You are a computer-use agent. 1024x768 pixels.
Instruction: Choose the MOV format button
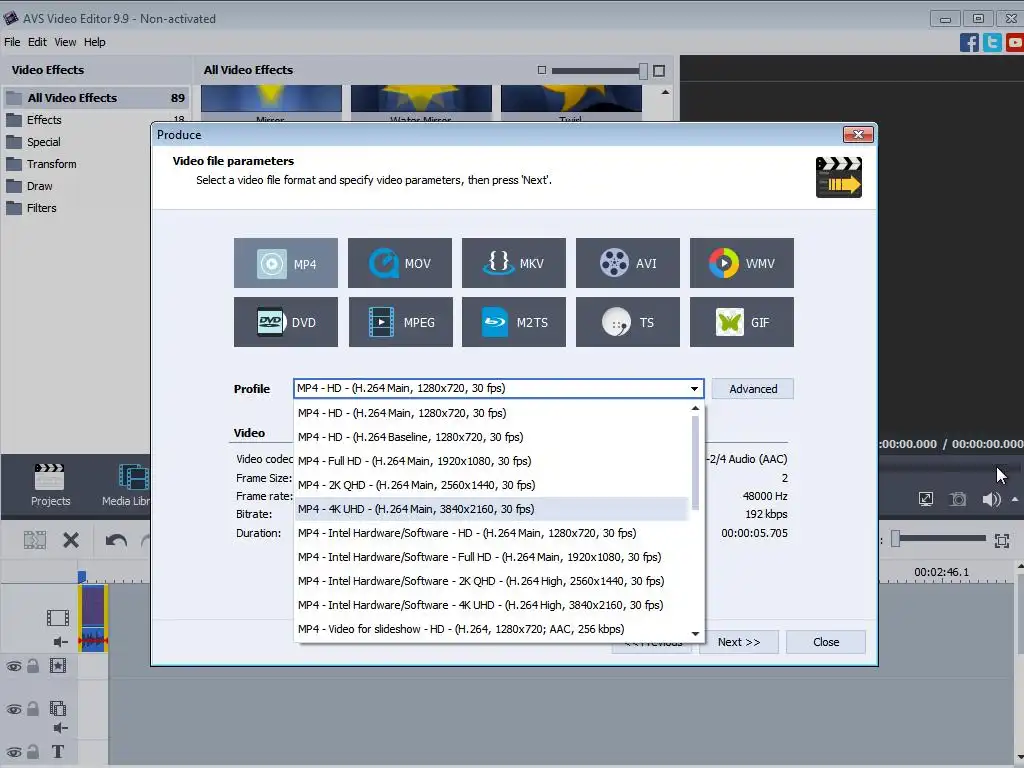[x=400, y=263]
